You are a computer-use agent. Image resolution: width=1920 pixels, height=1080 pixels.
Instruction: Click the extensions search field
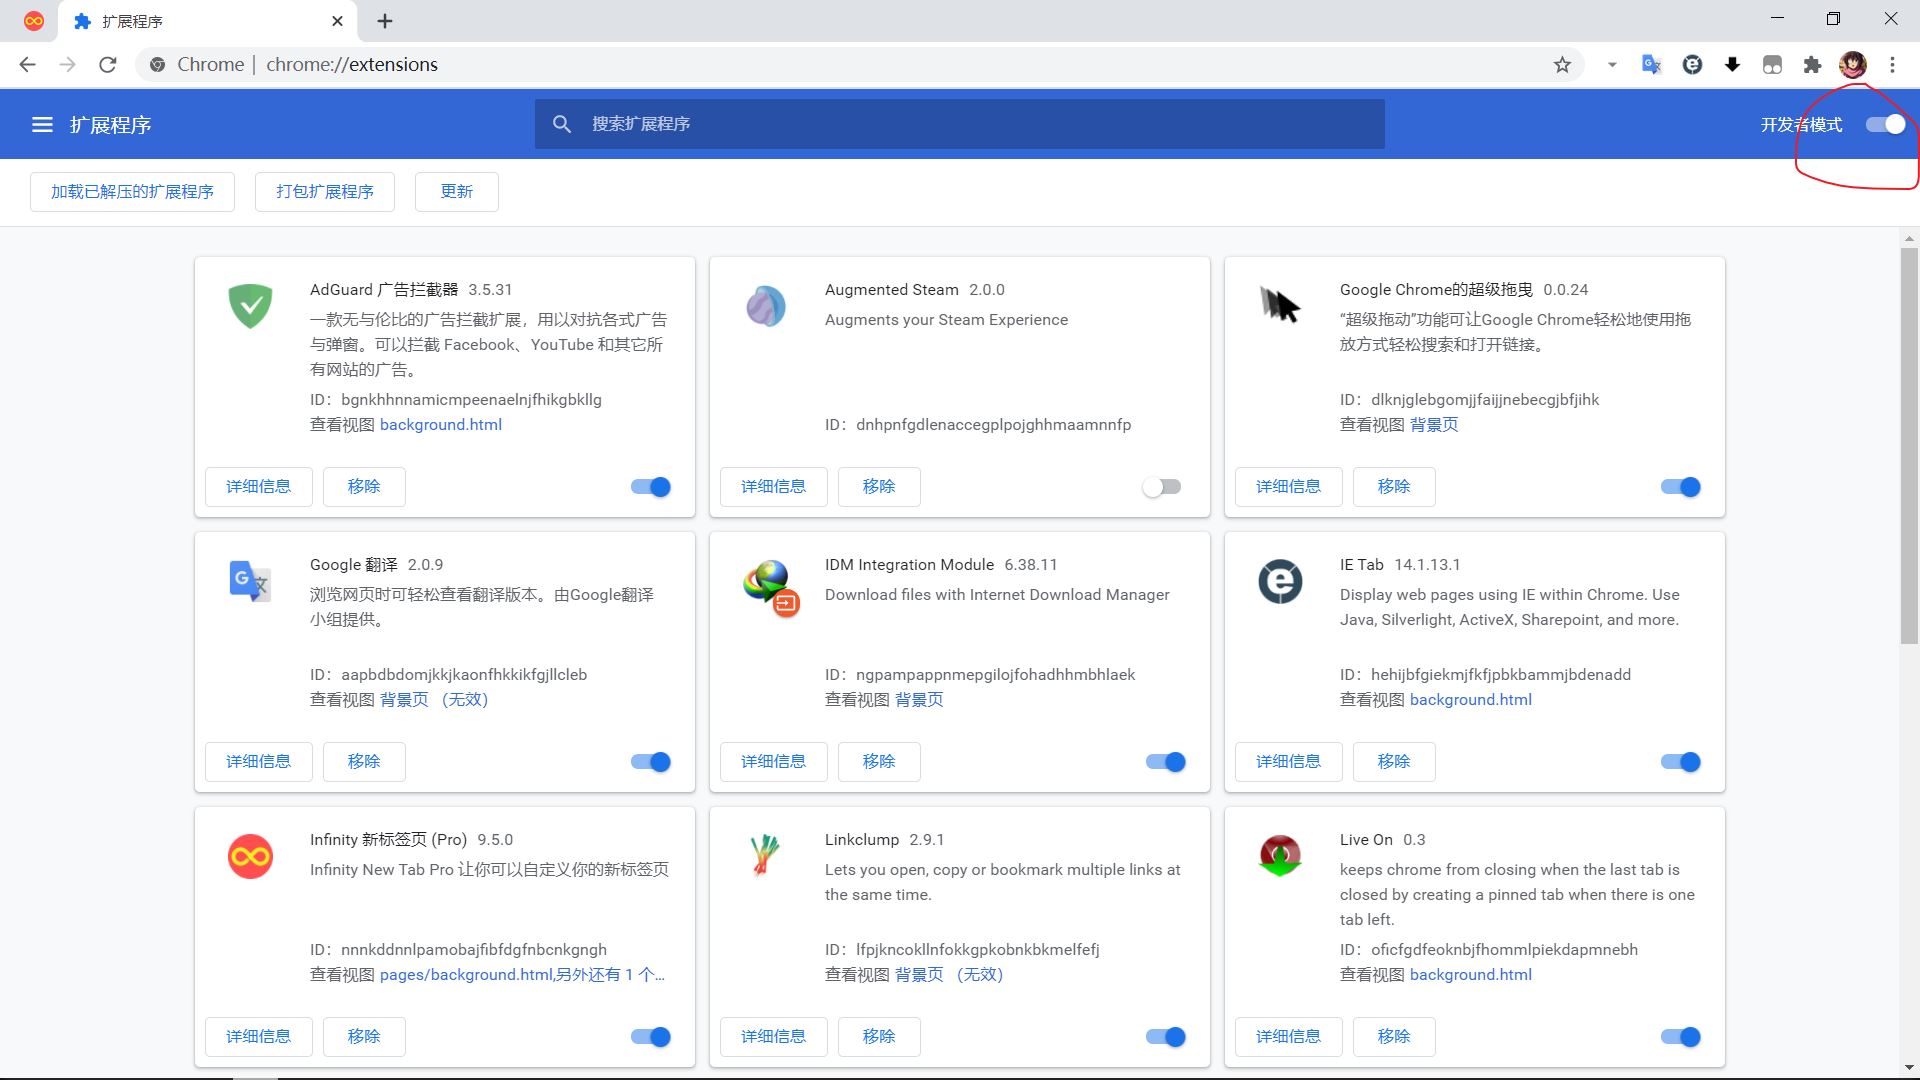click(x=960, y=124)
